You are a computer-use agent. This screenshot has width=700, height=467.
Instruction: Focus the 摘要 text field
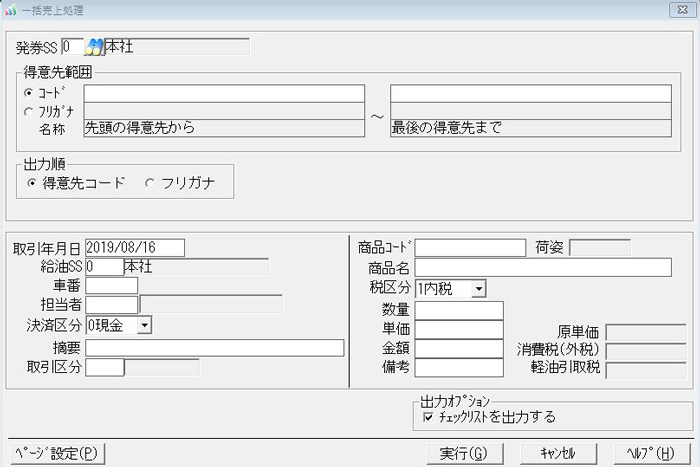214,347
